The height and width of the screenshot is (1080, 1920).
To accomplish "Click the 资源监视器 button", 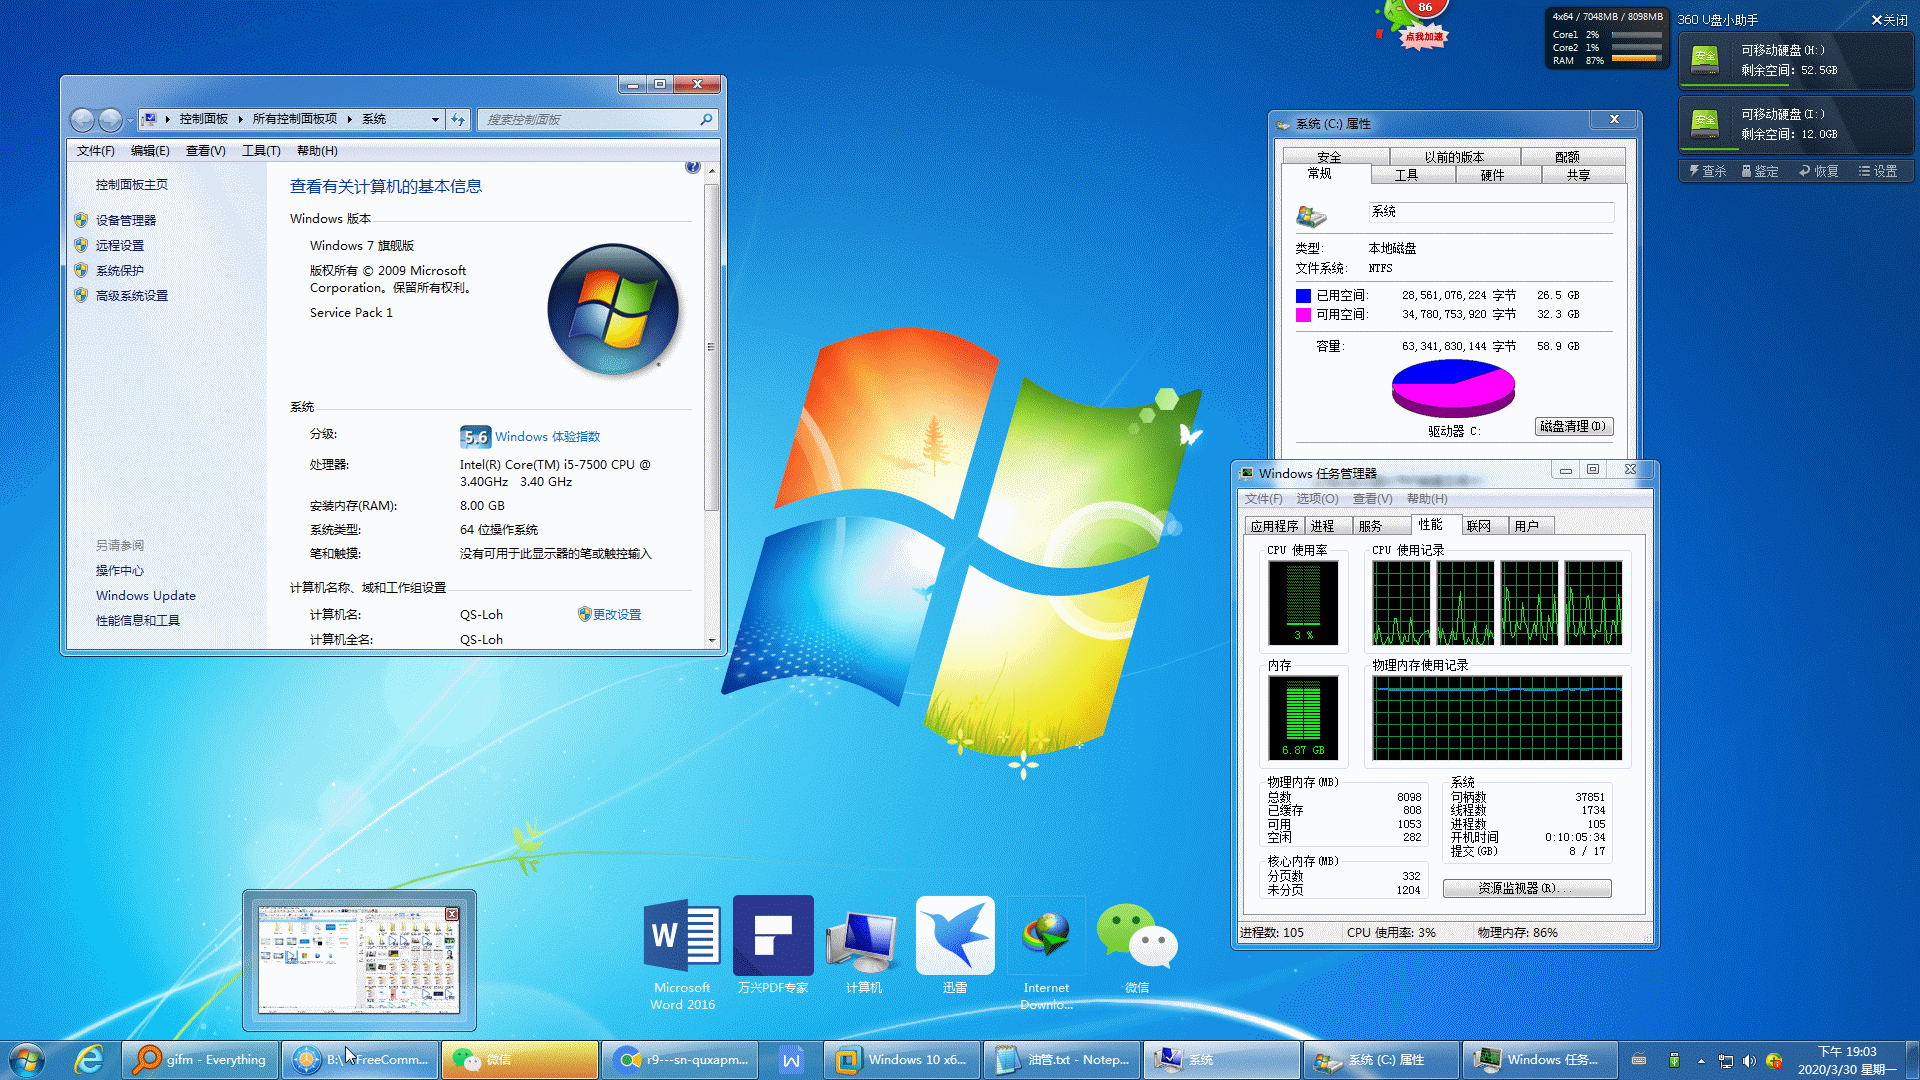I will point(1526,888).
